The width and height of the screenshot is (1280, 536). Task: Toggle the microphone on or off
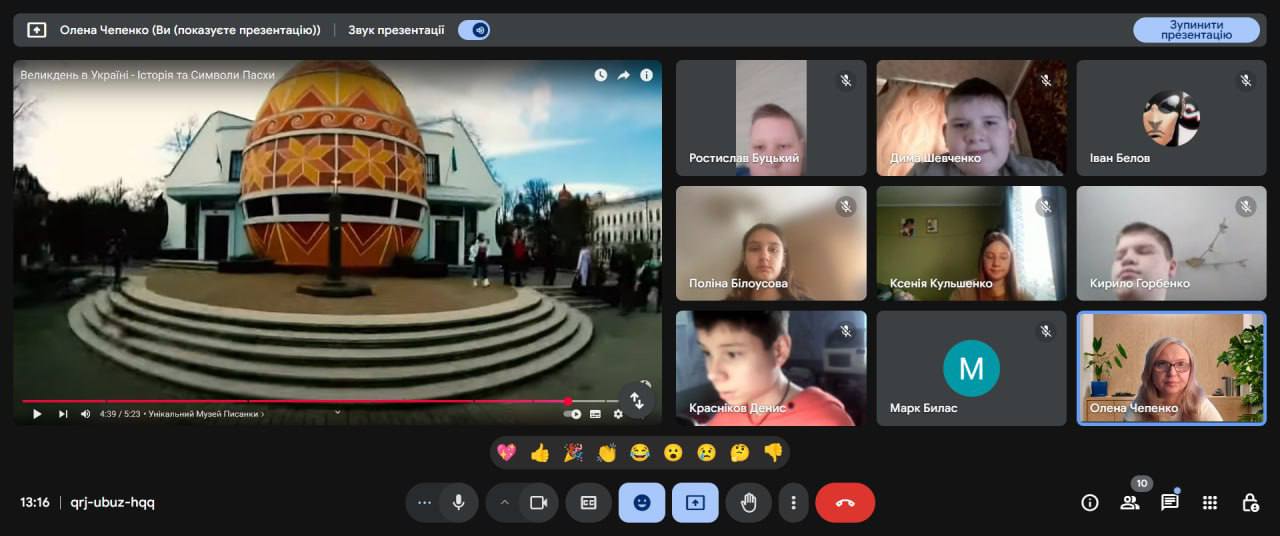point(458,503)
